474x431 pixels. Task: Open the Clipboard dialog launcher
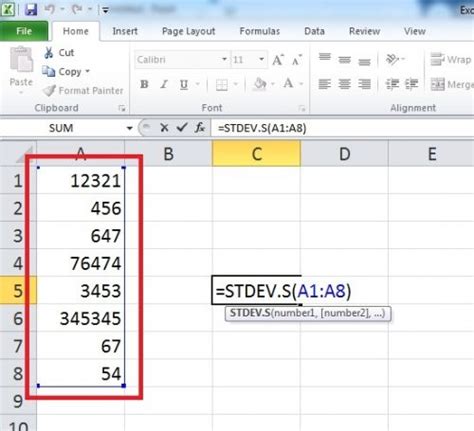pos(122,108)
